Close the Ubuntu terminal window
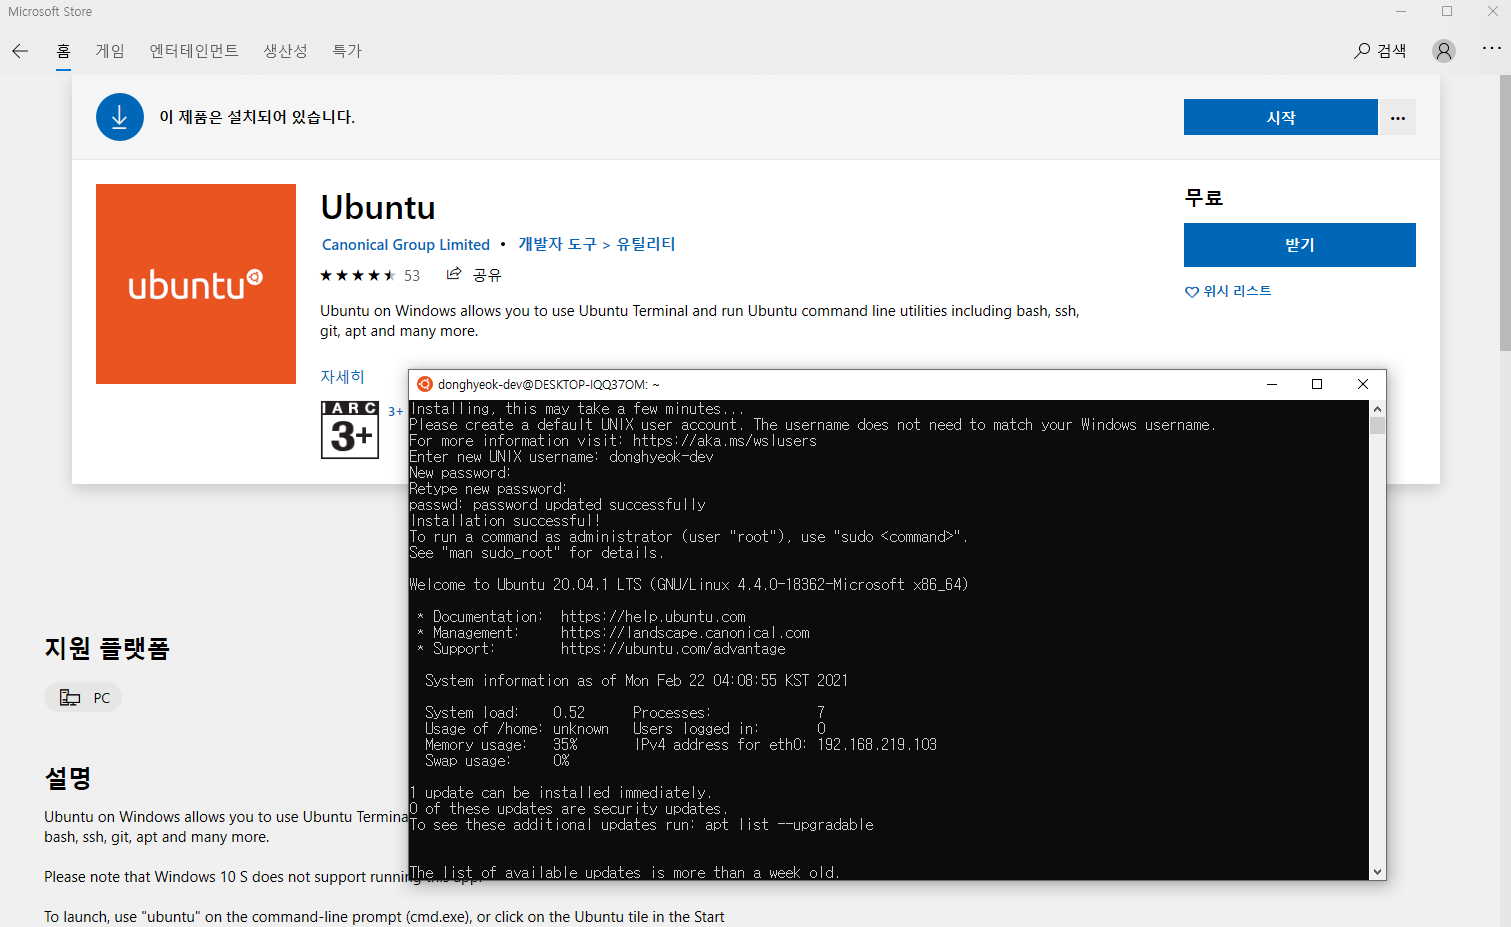1511x927 pixels. click(x=1362, y=384)
